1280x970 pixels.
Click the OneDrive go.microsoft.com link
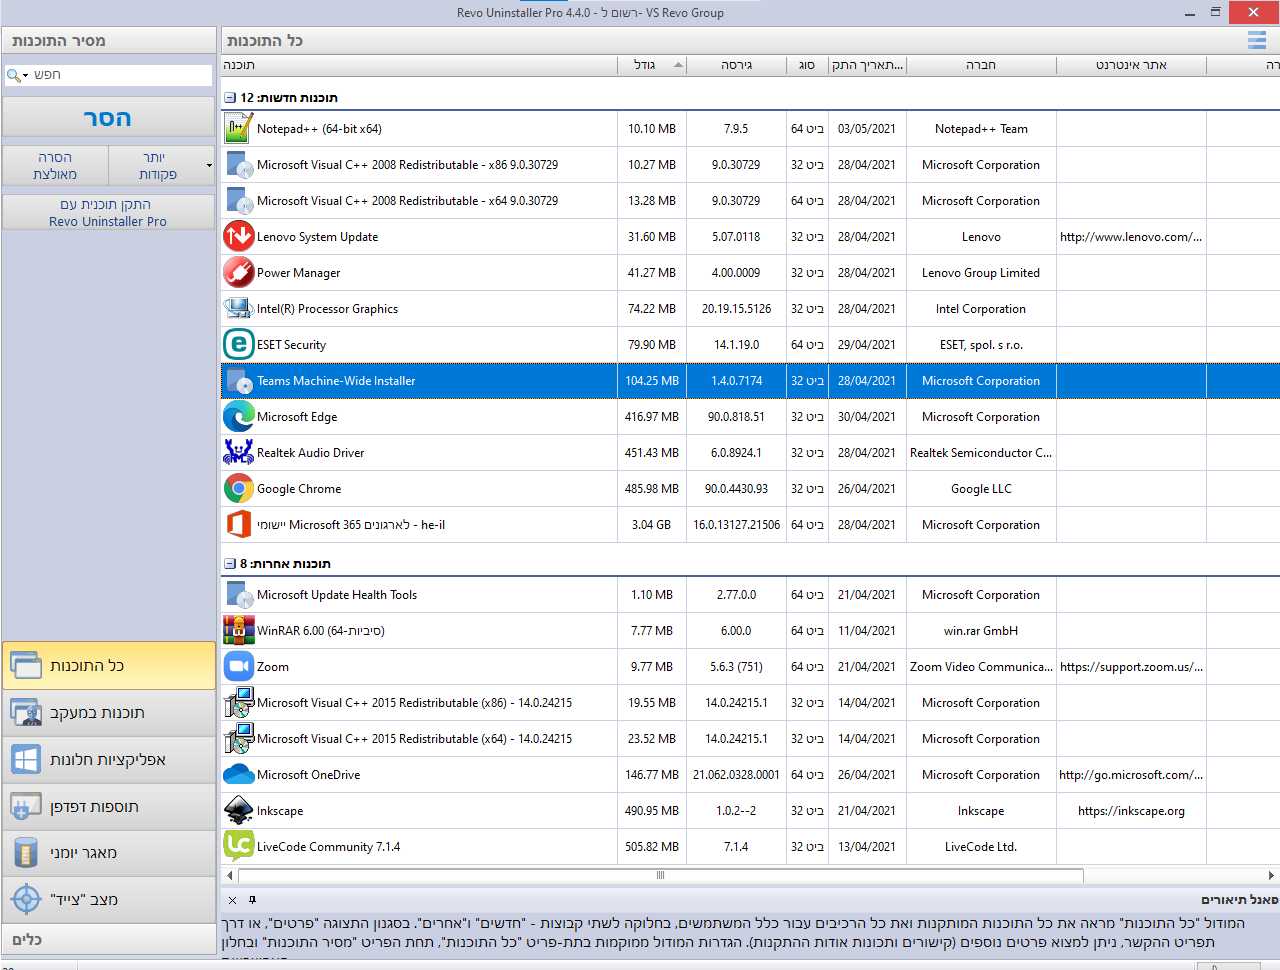point(1131,775)
